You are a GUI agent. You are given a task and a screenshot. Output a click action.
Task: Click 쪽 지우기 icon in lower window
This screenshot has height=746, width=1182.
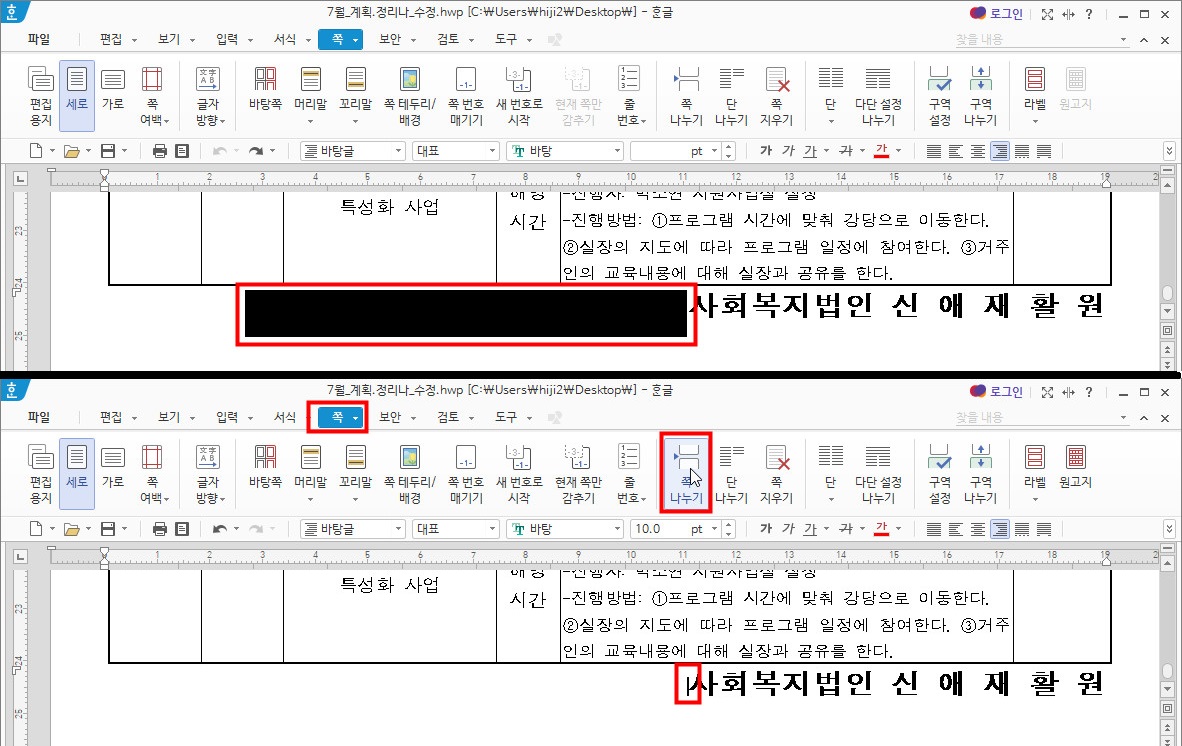click(x=776, y=474)
